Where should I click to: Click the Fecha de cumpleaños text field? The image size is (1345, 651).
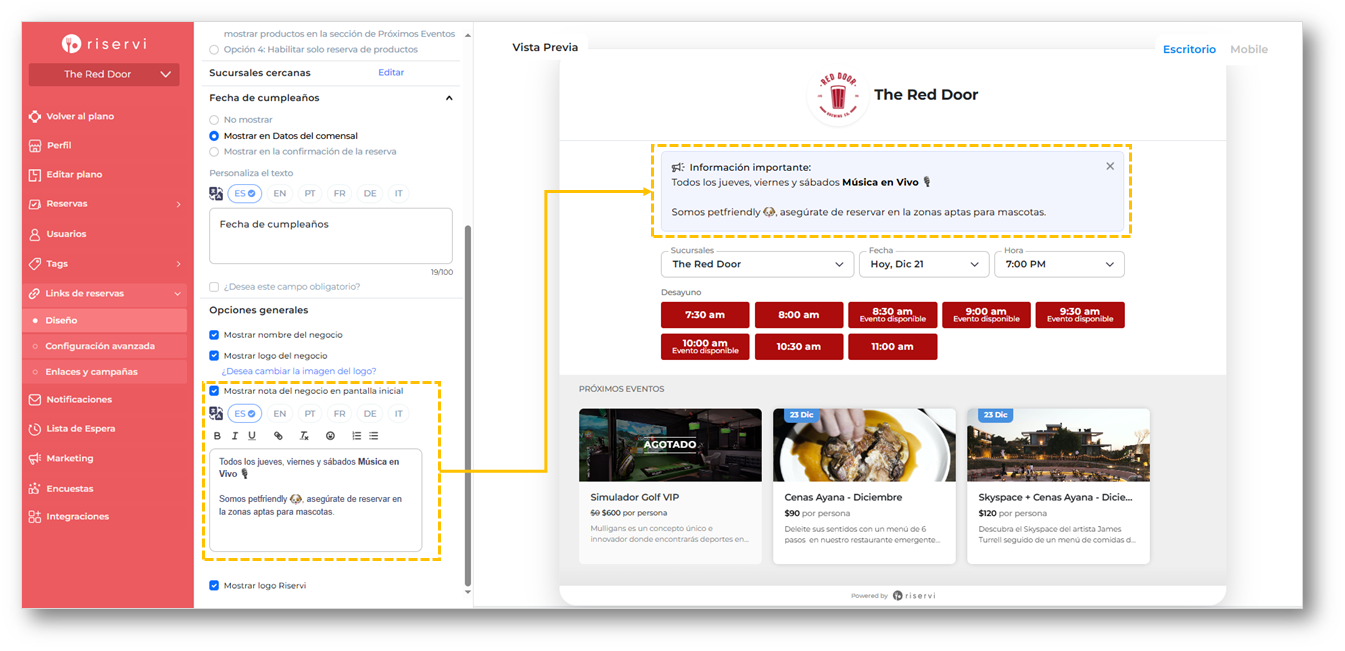pyautogui.click(x=331, y=236)
